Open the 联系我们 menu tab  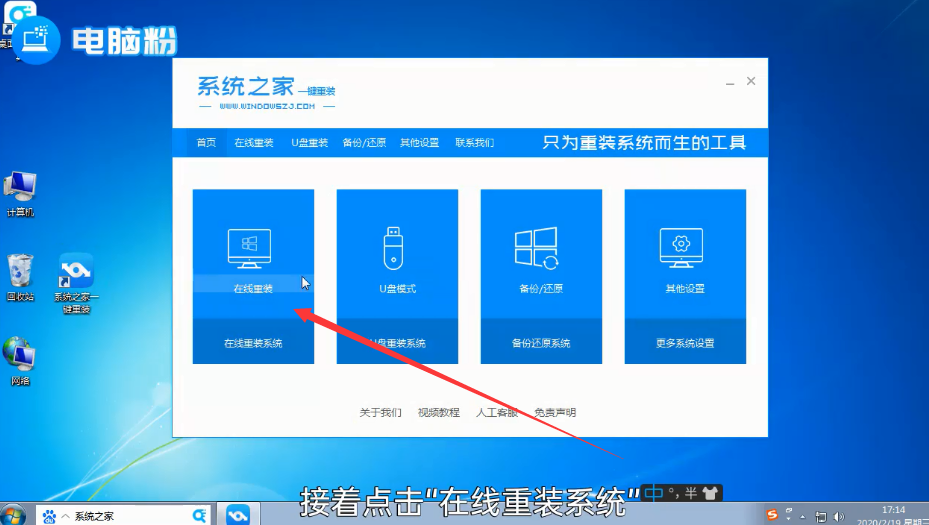475,142
